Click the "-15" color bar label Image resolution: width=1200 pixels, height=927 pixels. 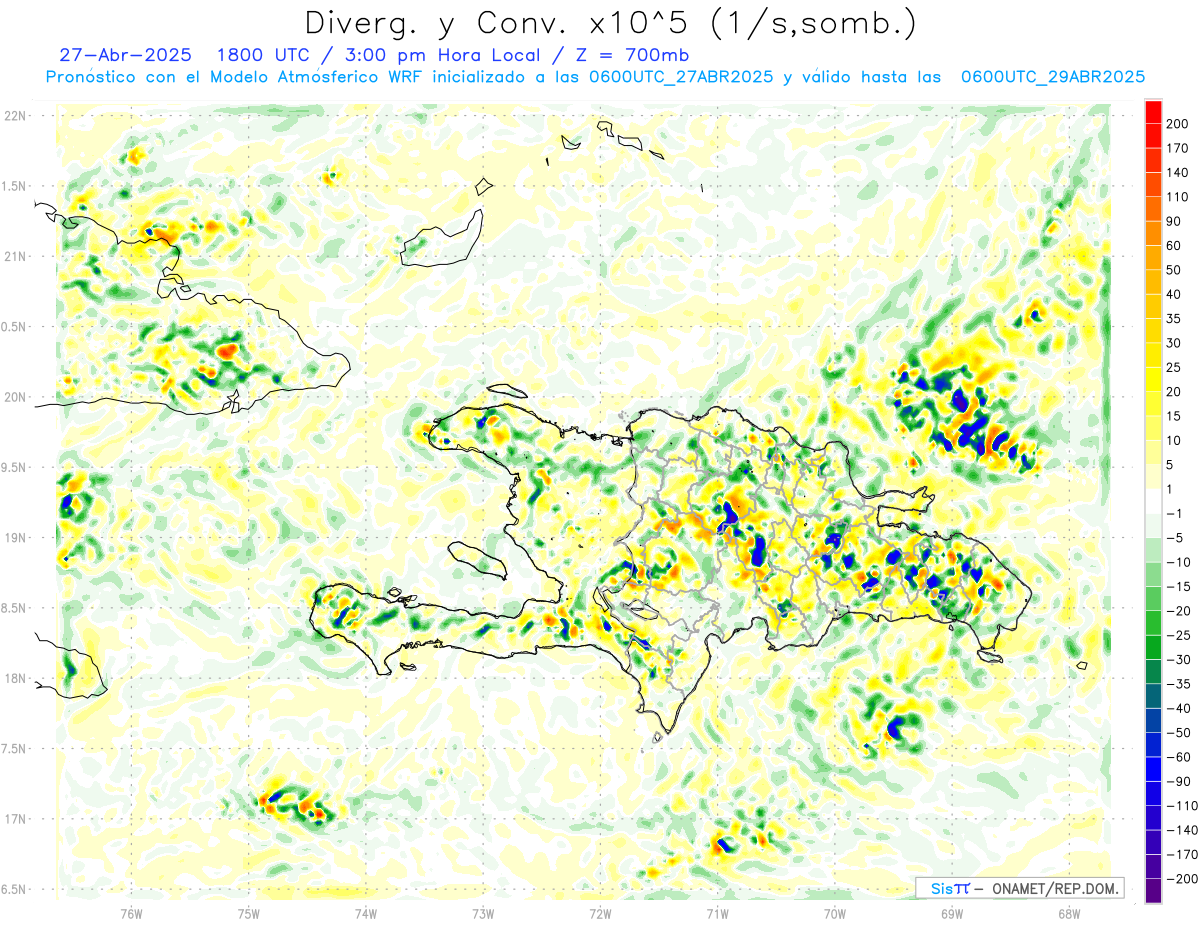(x=1178, y=587)
